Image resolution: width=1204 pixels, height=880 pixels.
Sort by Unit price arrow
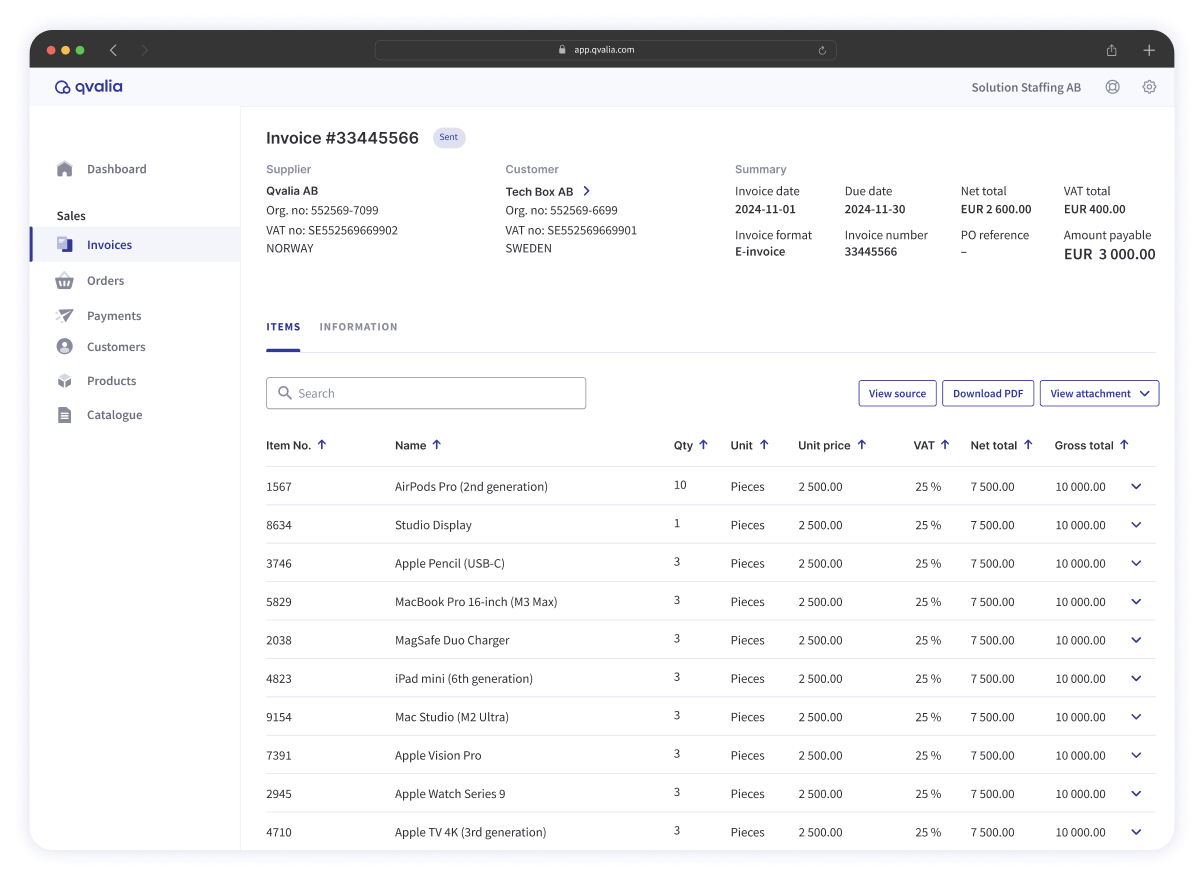pyautogui.click(x=862, y=445)
